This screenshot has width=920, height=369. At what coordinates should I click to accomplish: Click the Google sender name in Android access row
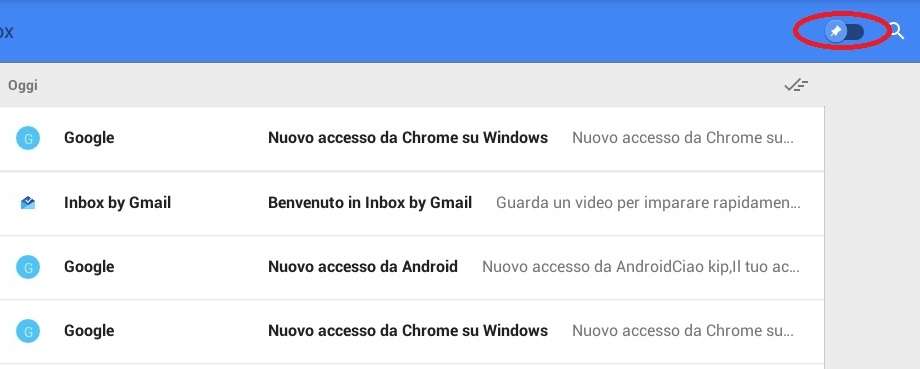point(89,267)
